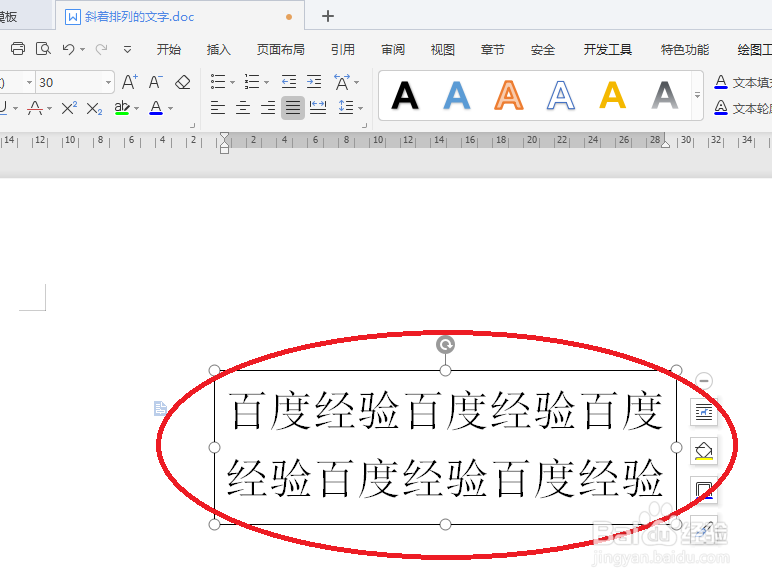Open the 开始 ribbon tab
Viewport: 772px width, 584px height.
(168, 49)
